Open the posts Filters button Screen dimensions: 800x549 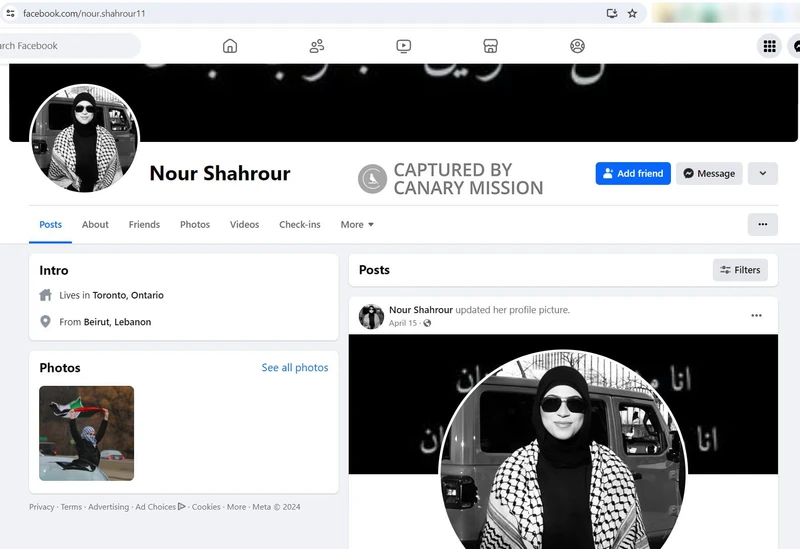740,270
